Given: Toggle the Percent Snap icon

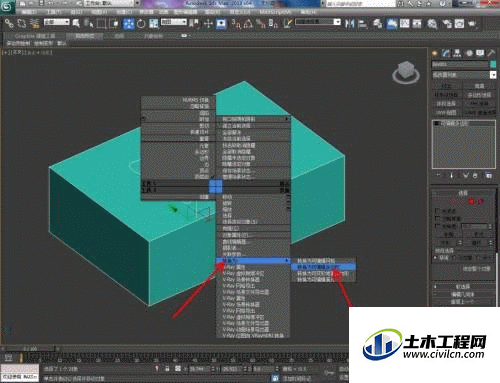Looking at the screenshot, I should tap(260, 24).
